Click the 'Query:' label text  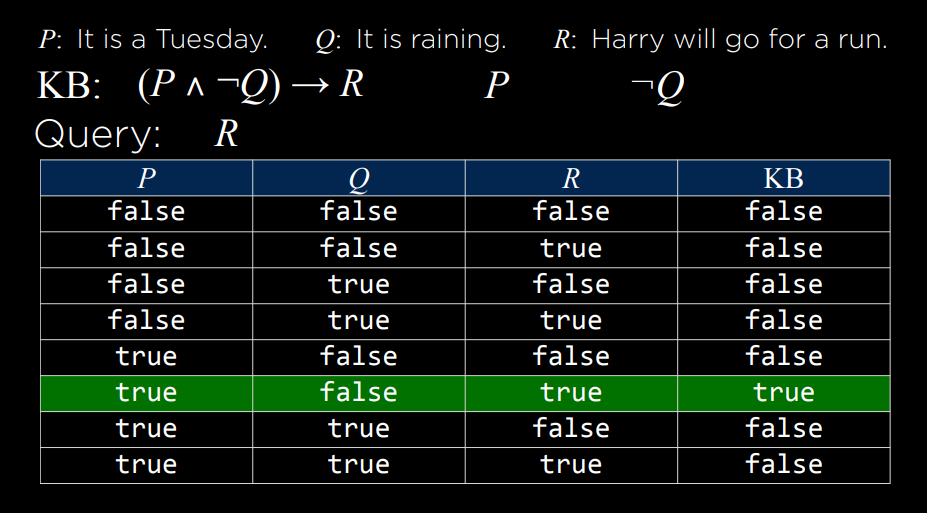pyautogui.click(x=98, y=134)
